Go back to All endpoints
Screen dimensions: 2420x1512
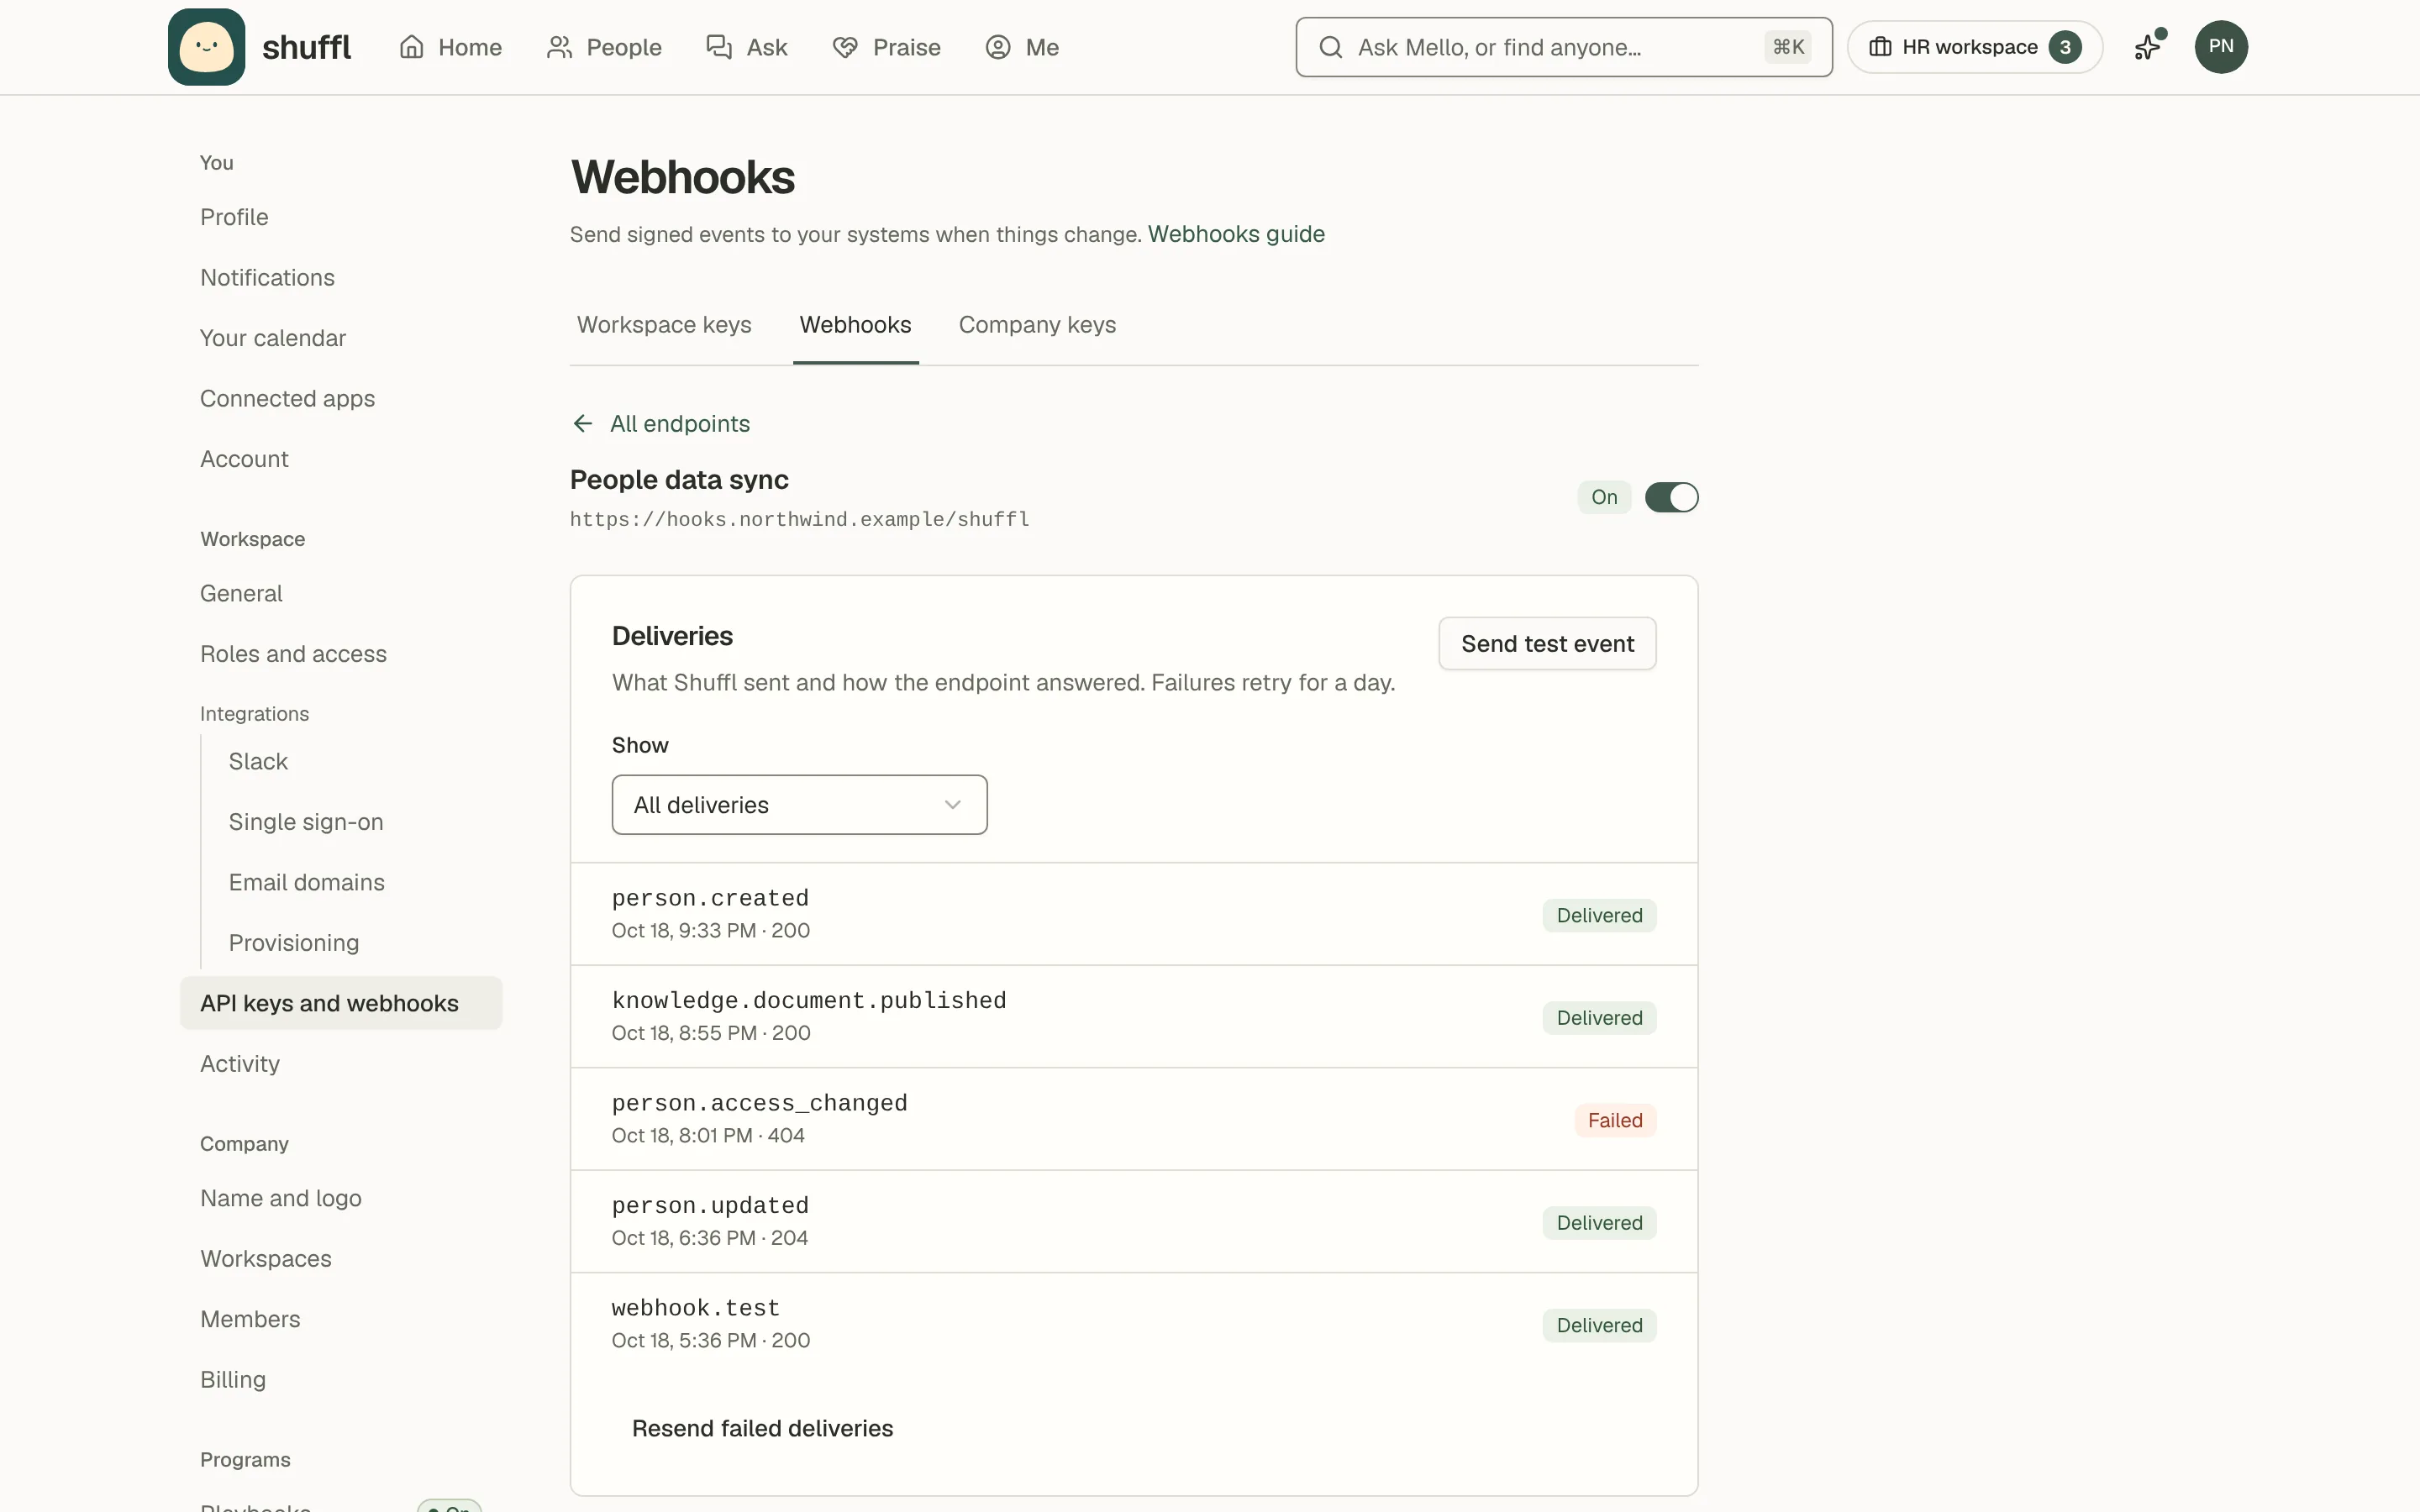(x=661, y=424)
